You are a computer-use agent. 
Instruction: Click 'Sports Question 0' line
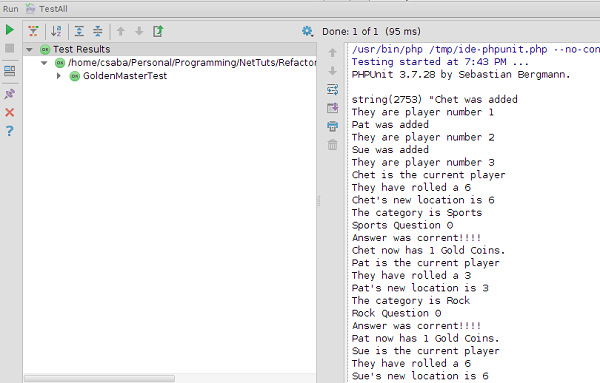pos(403,225)
